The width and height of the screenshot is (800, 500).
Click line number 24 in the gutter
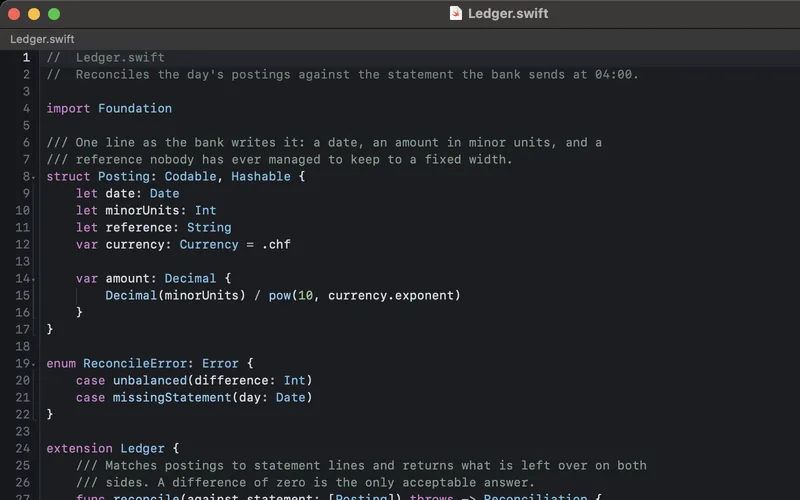(22, 448)
